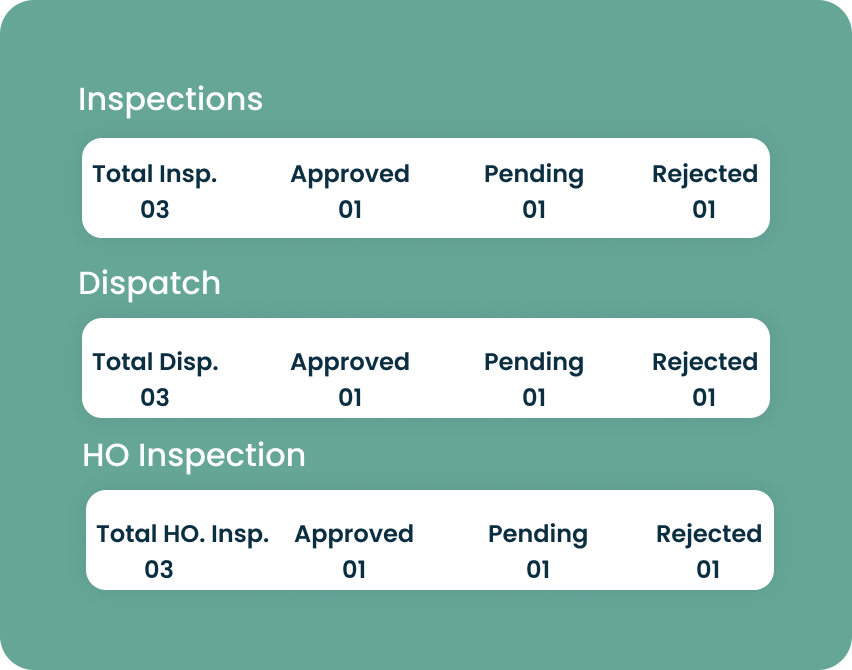The height and width of the screenshot is (670, 852).
Task: Click the 03 count under Total Insp.
Action: click(x=155, y=210)
